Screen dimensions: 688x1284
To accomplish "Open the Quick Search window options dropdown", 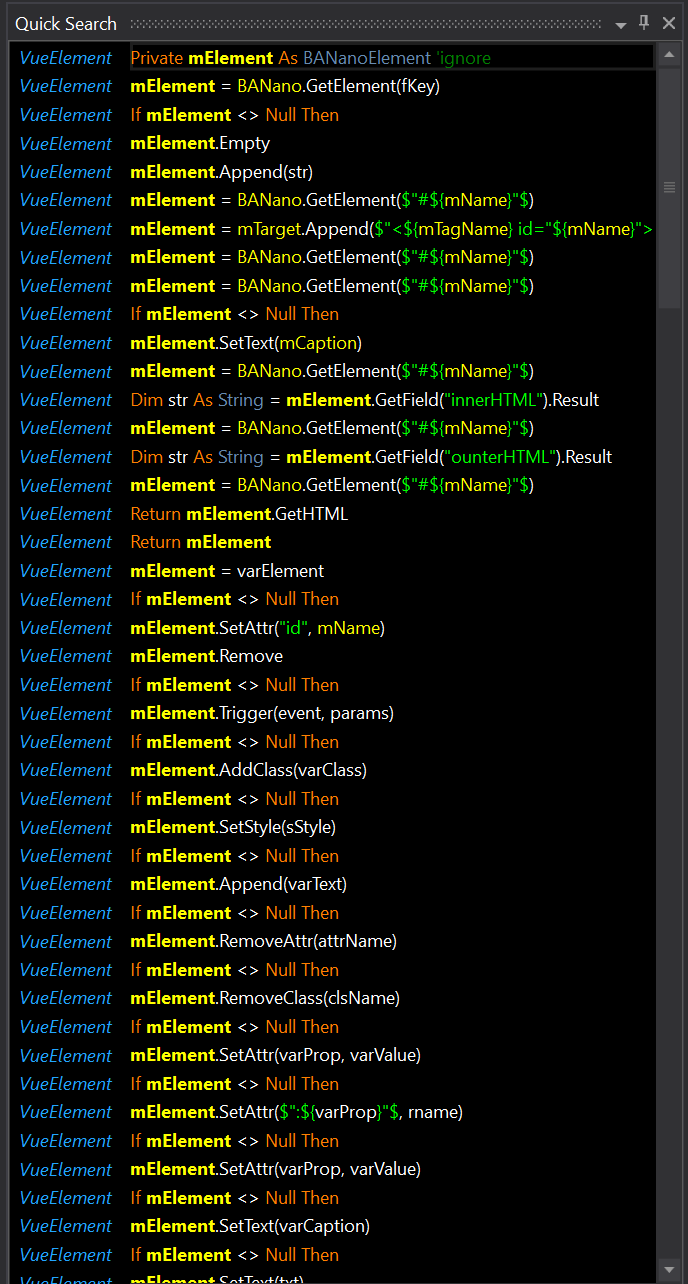I will pyautogui.click(x=621, y=24).
